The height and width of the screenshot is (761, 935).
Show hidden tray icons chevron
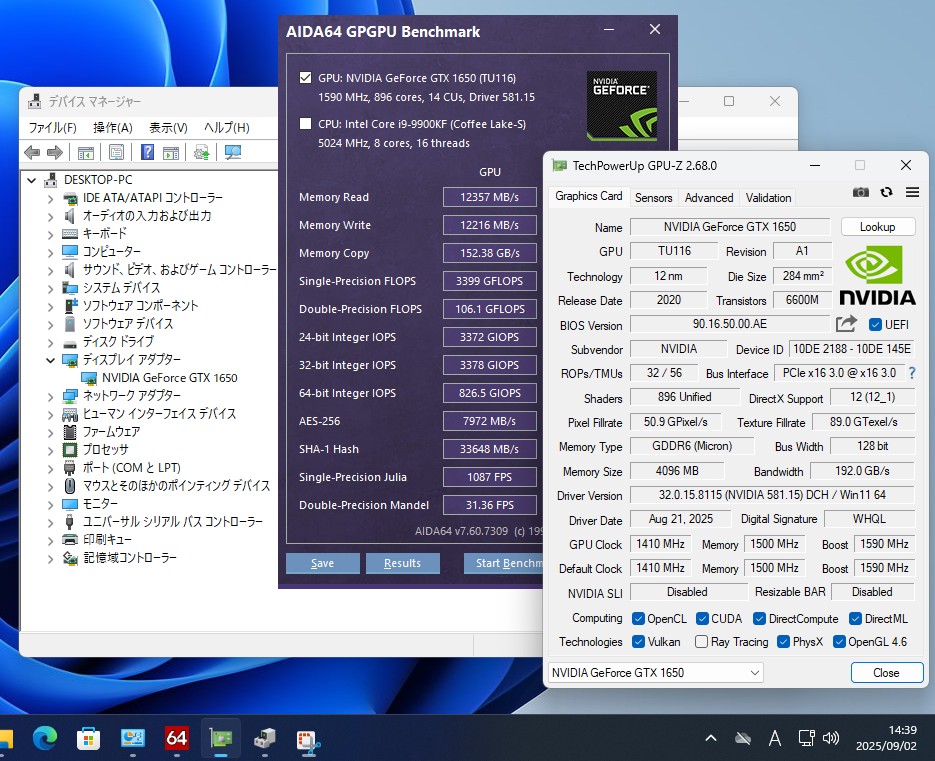tap(711, 738)
